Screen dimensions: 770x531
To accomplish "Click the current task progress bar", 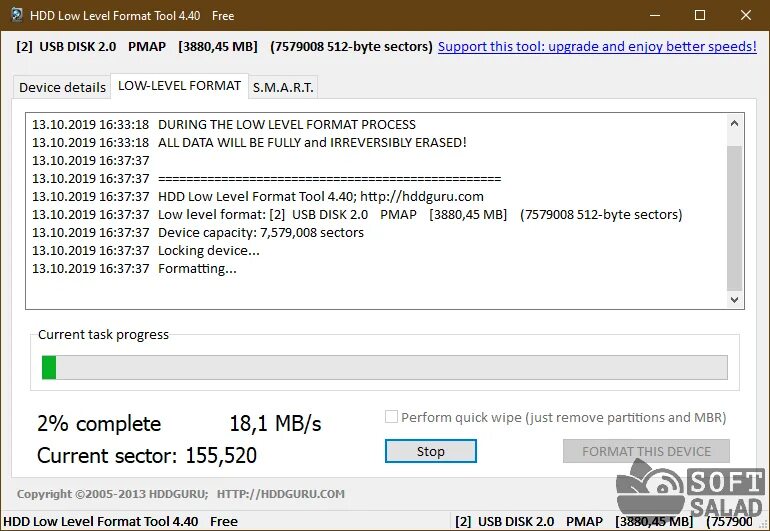I will pyautogui.click(x=385, y=367).
